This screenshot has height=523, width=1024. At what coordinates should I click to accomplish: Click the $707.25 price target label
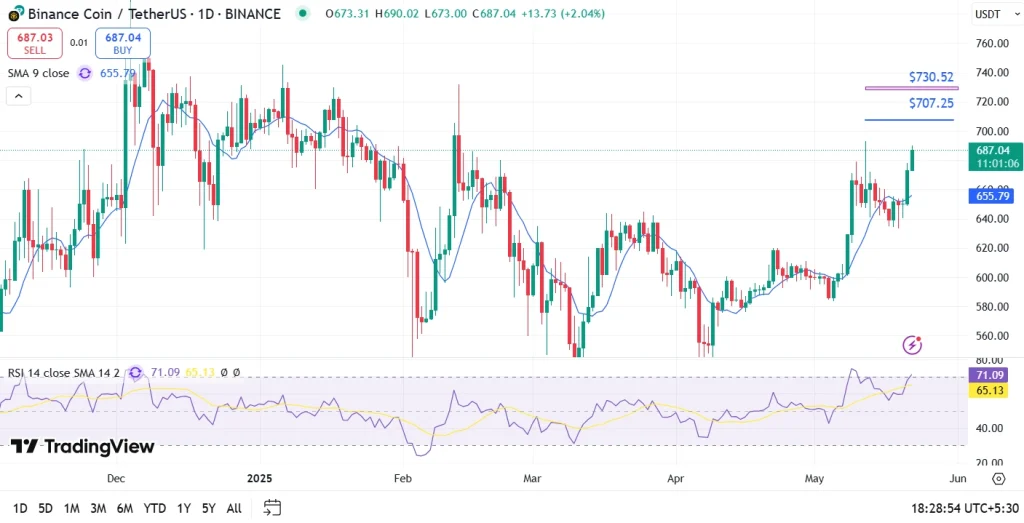tap(931, 103)
